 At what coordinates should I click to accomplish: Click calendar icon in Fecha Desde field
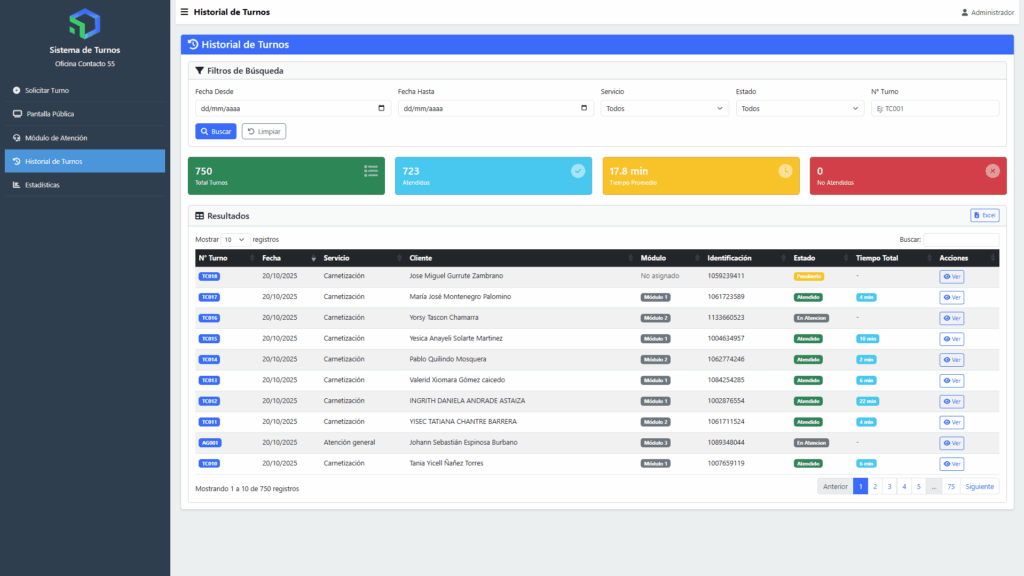pyautogui.click(x=381, y=108)
